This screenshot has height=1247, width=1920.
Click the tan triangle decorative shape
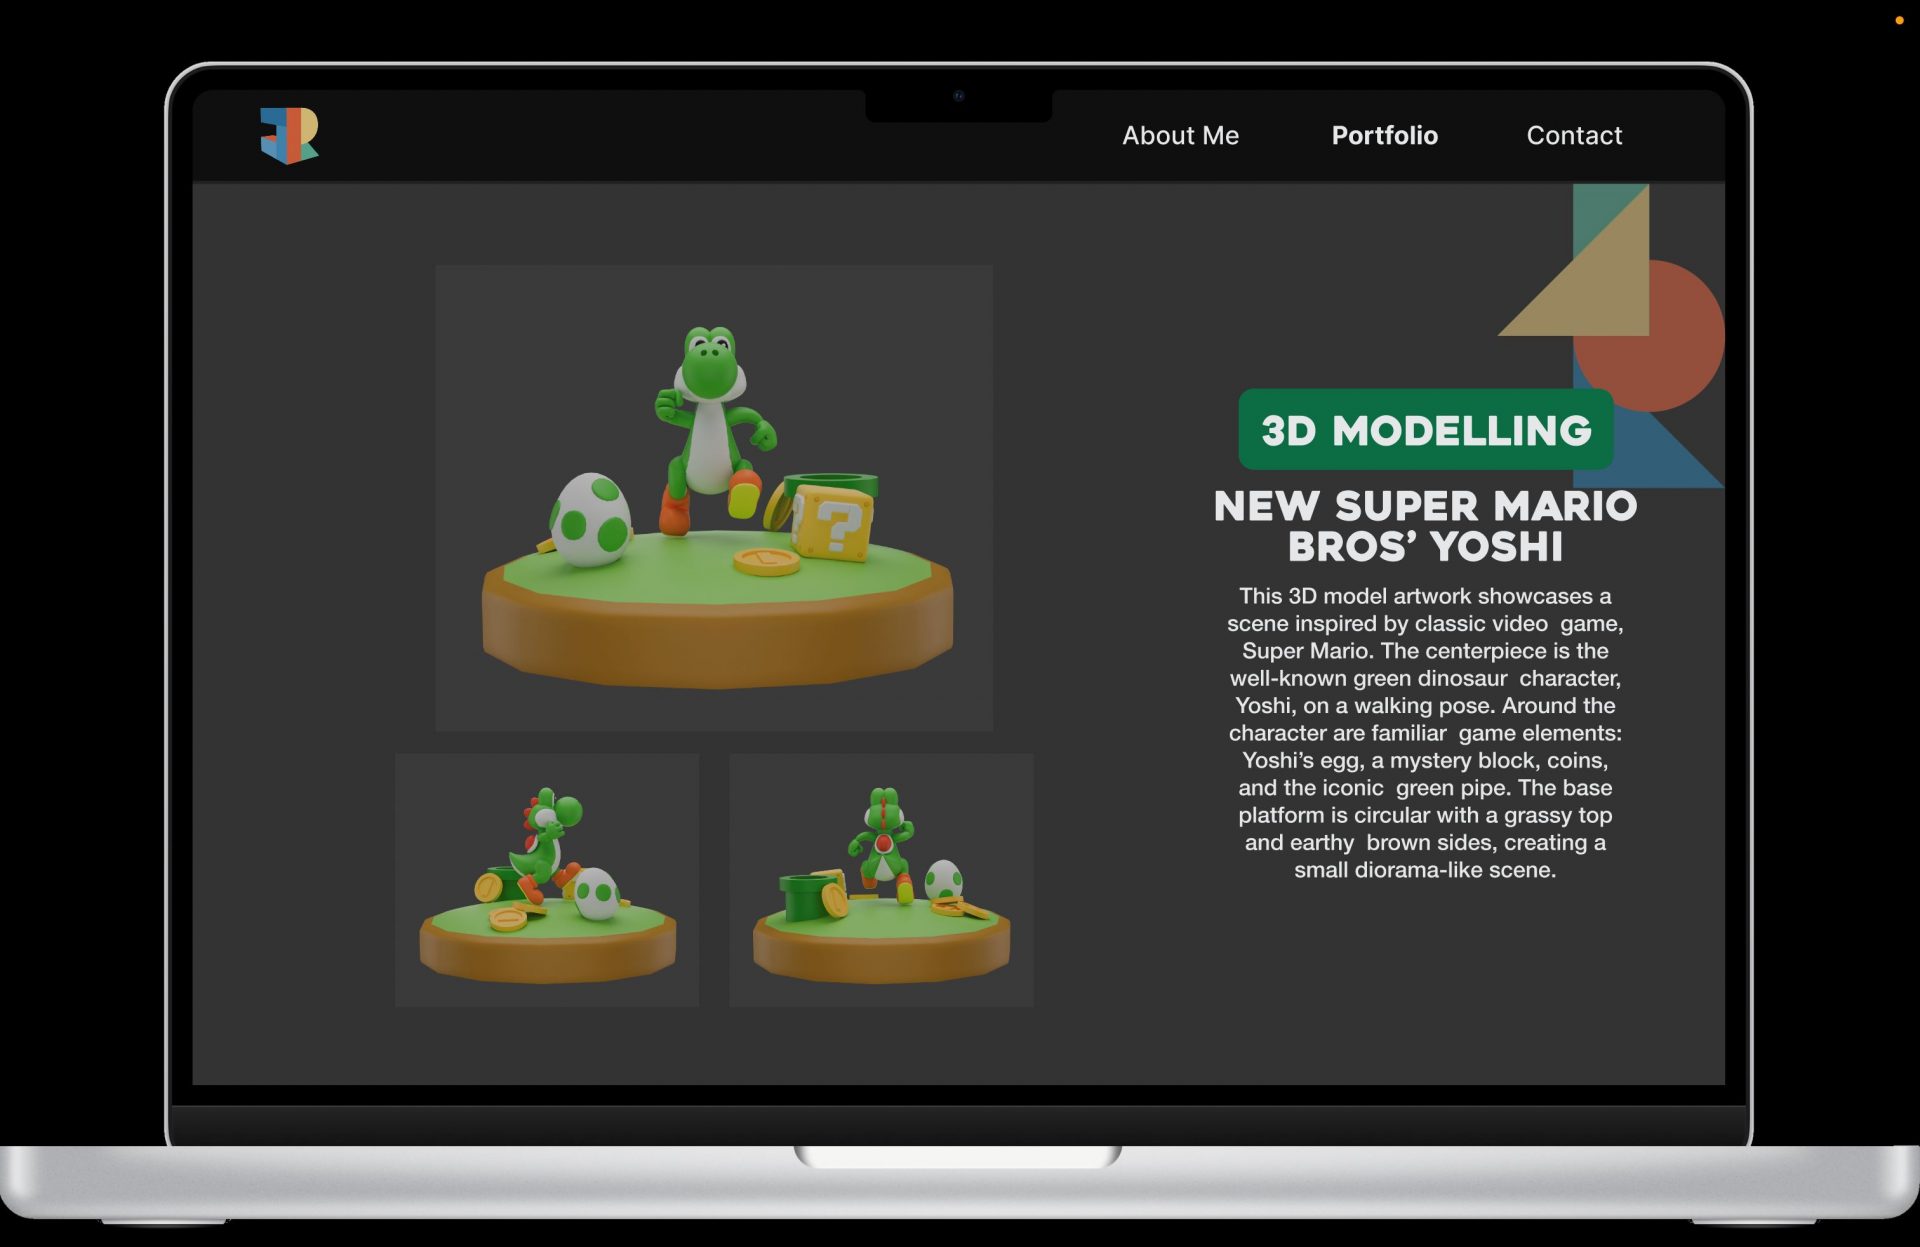[x=1600, y=290]
